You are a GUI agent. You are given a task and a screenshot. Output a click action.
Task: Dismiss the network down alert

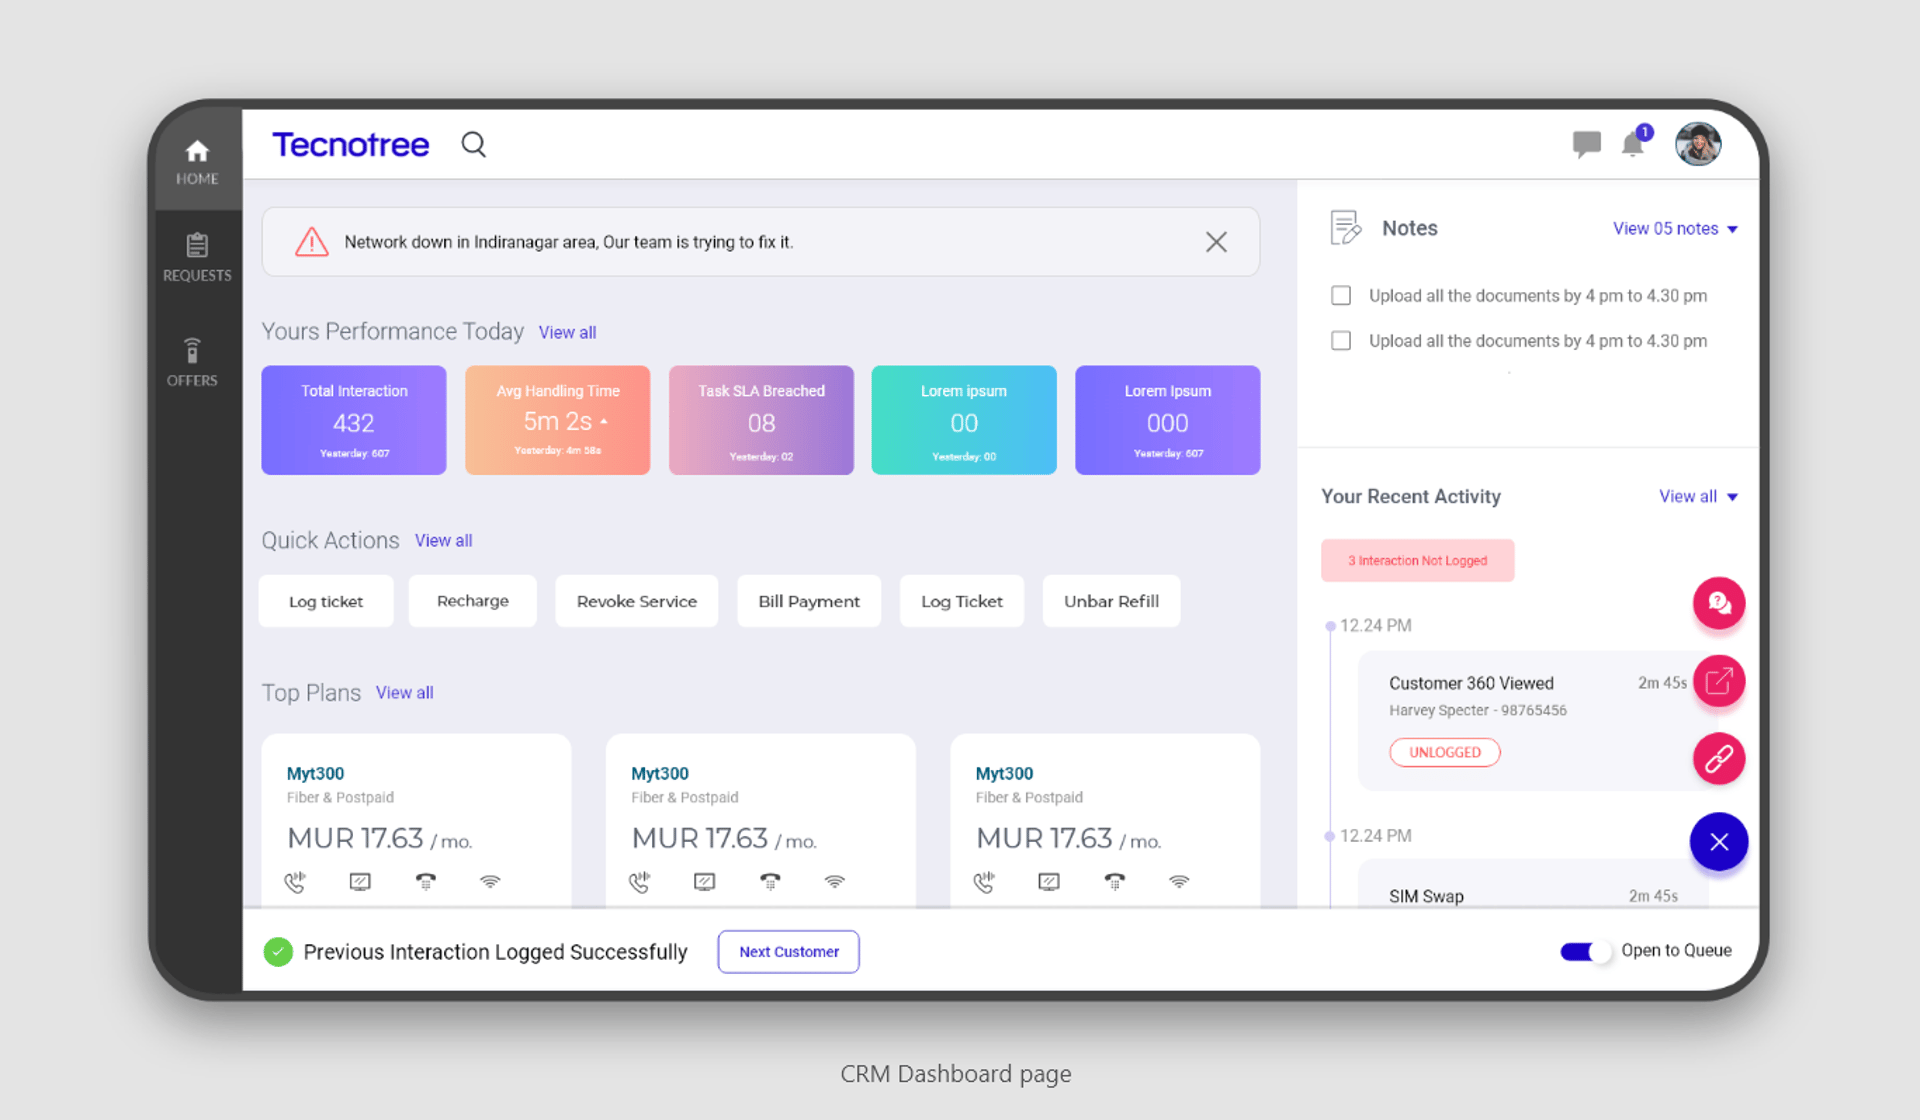pos(1216,242)
